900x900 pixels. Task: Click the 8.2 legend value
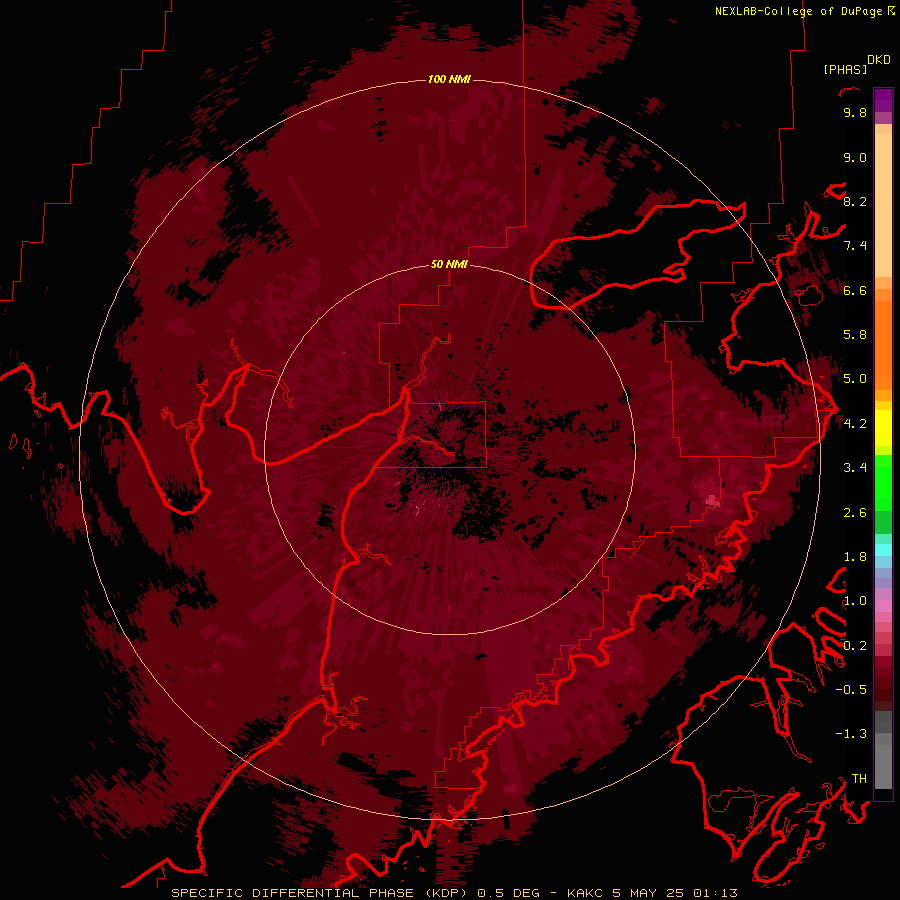click(x=855, y=201)
